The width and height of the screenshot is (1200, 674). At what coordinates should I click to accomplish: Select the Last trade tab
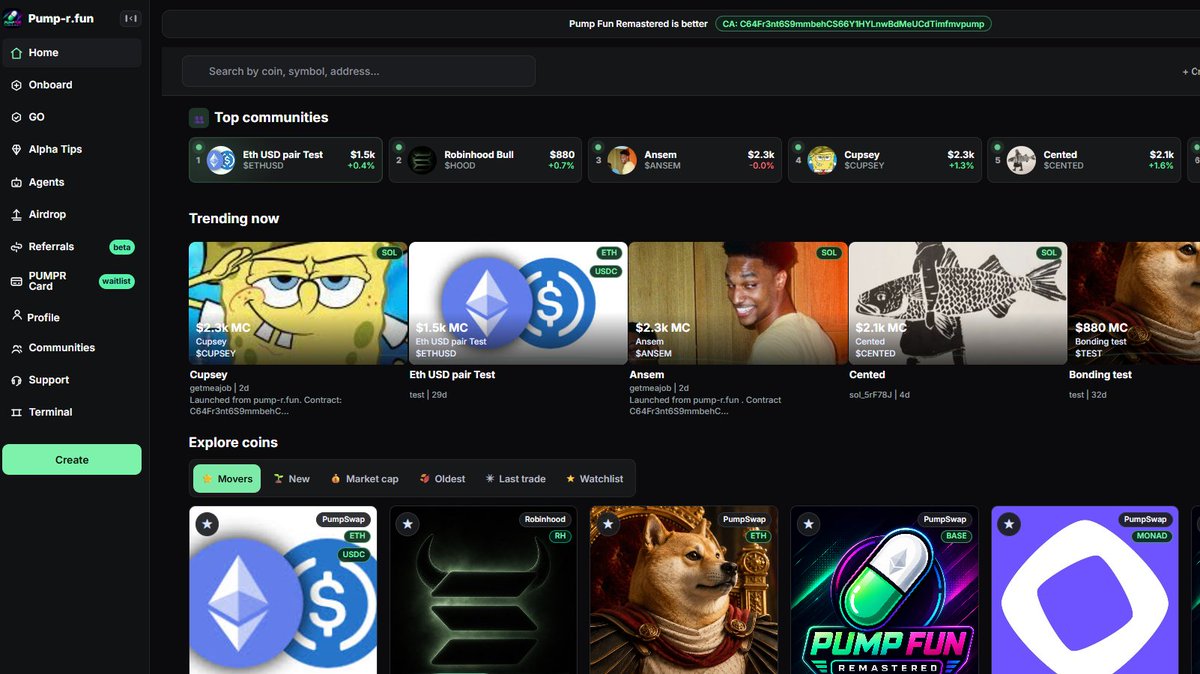point(515,479)
